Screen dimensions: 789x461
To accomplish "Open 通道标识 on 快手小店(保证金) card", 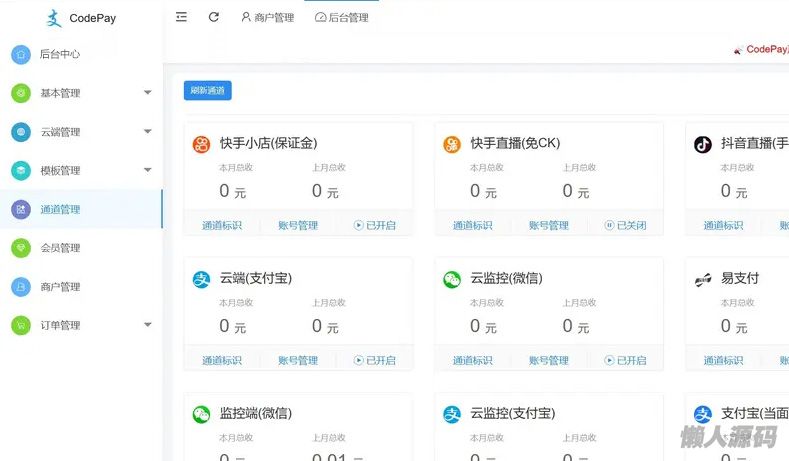I will pyautogui.click(x=222, y=225).
